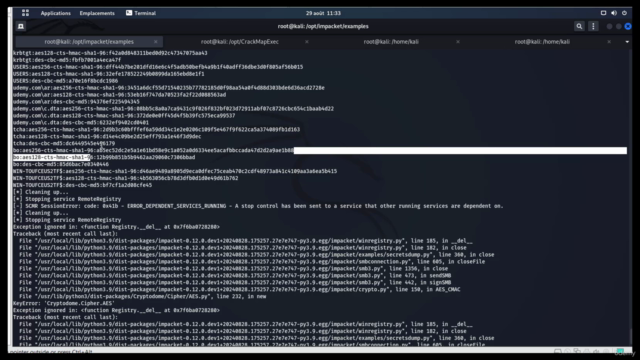Open the volume control icon
The height and width of the screenshot is (360, 640).
(614, 13)
